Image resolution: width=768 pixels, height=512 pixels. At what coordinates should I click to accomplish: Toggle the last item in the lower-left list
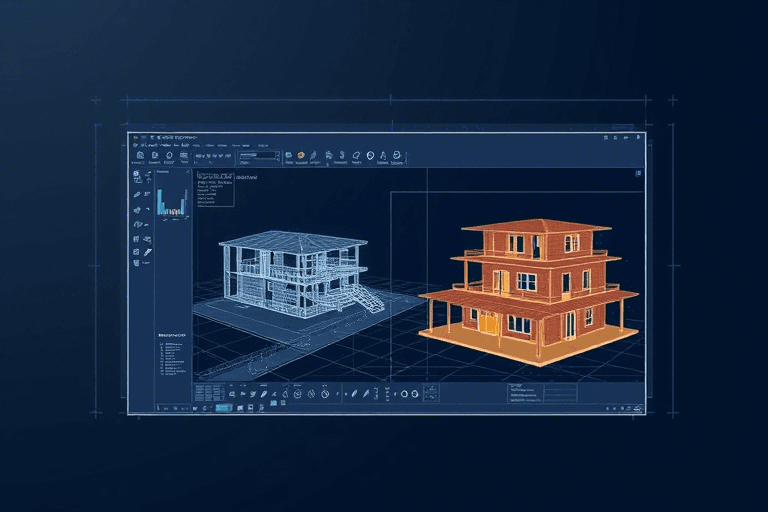[x=164, y=375]
